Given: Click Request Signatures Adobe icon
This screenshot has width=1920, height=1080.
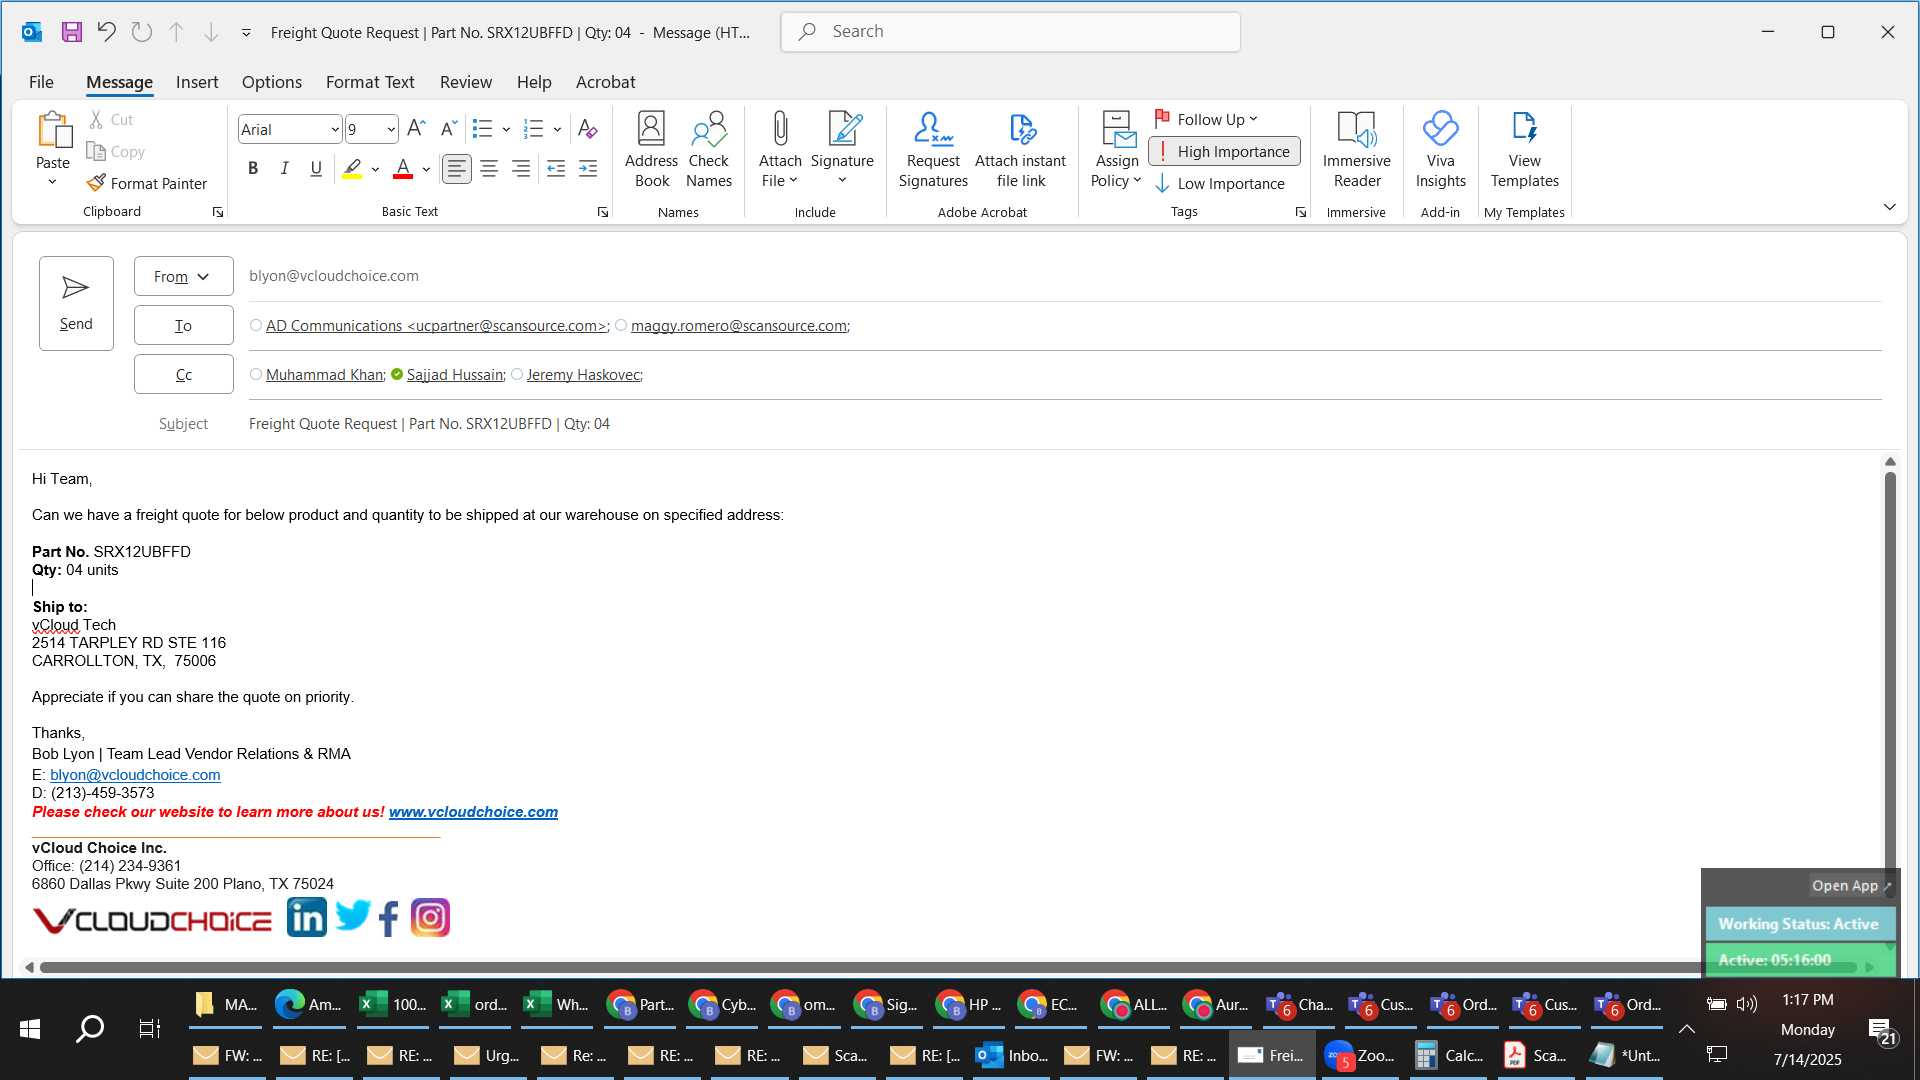Looking at the screenshot, I should (933, 150).
